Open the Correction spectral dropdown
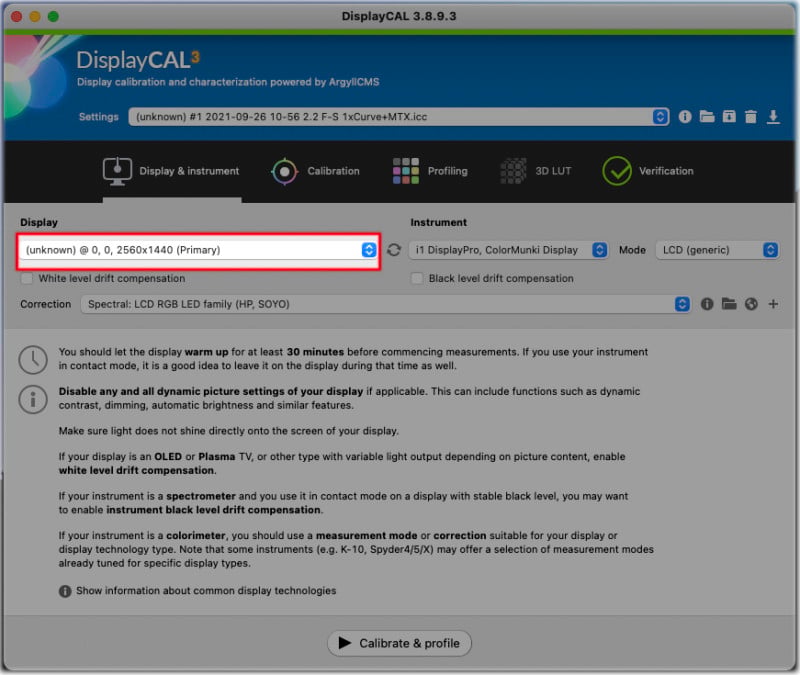 tap(386, 304)
